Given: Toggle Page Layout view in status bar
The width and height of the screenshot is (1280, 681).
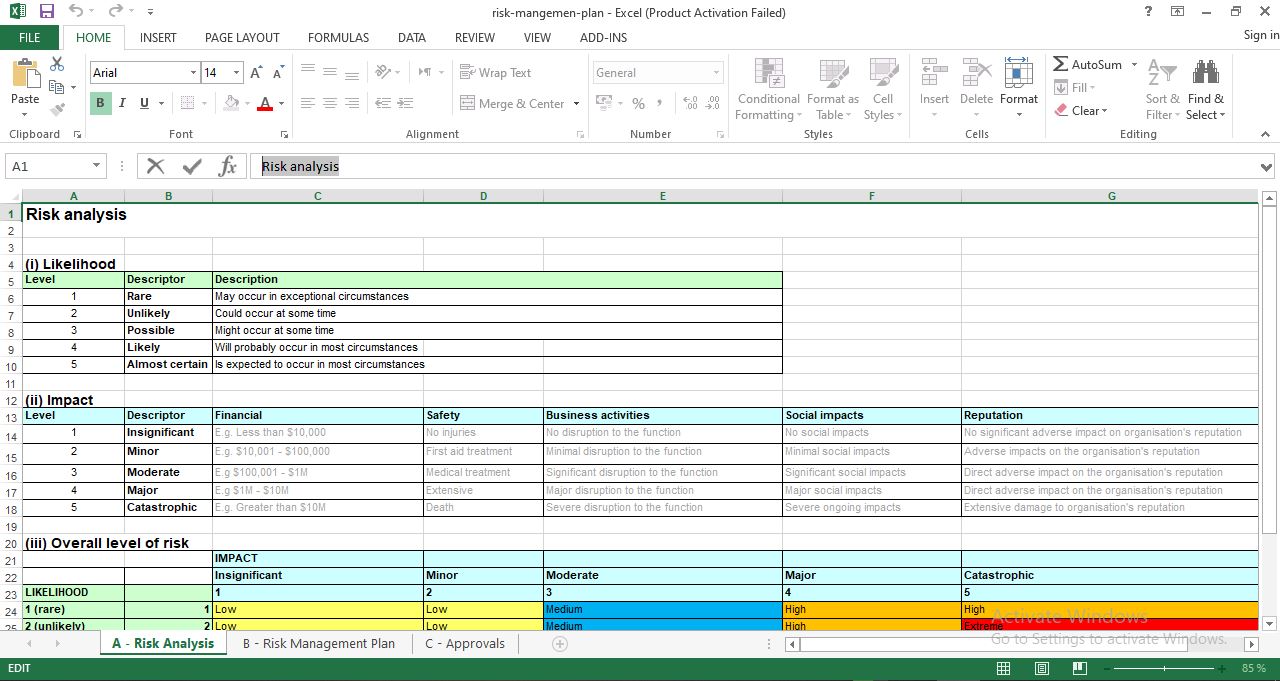Looking at the screenshot, I should pos(1041,668).
